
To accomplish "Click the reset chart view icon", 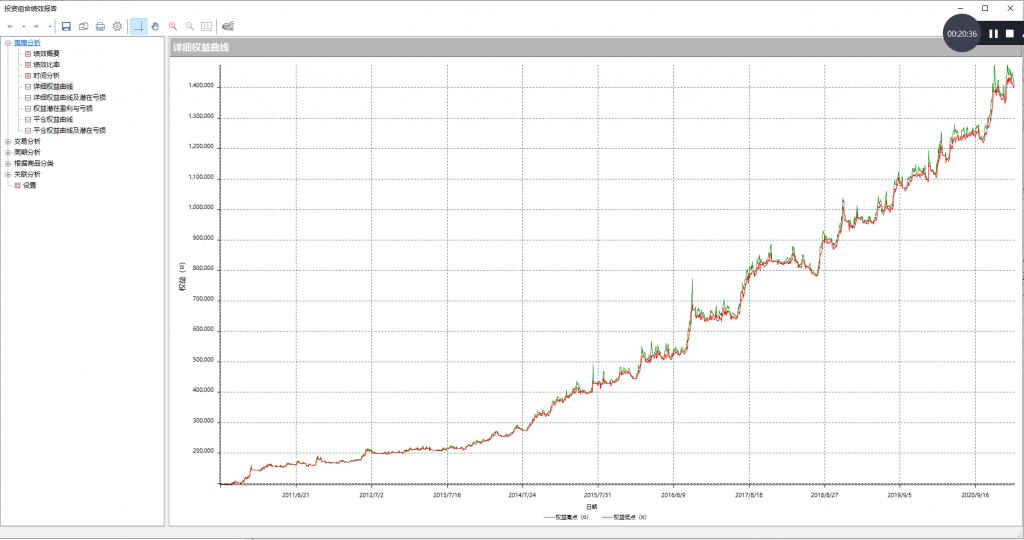I will click(x=206, y=26).
